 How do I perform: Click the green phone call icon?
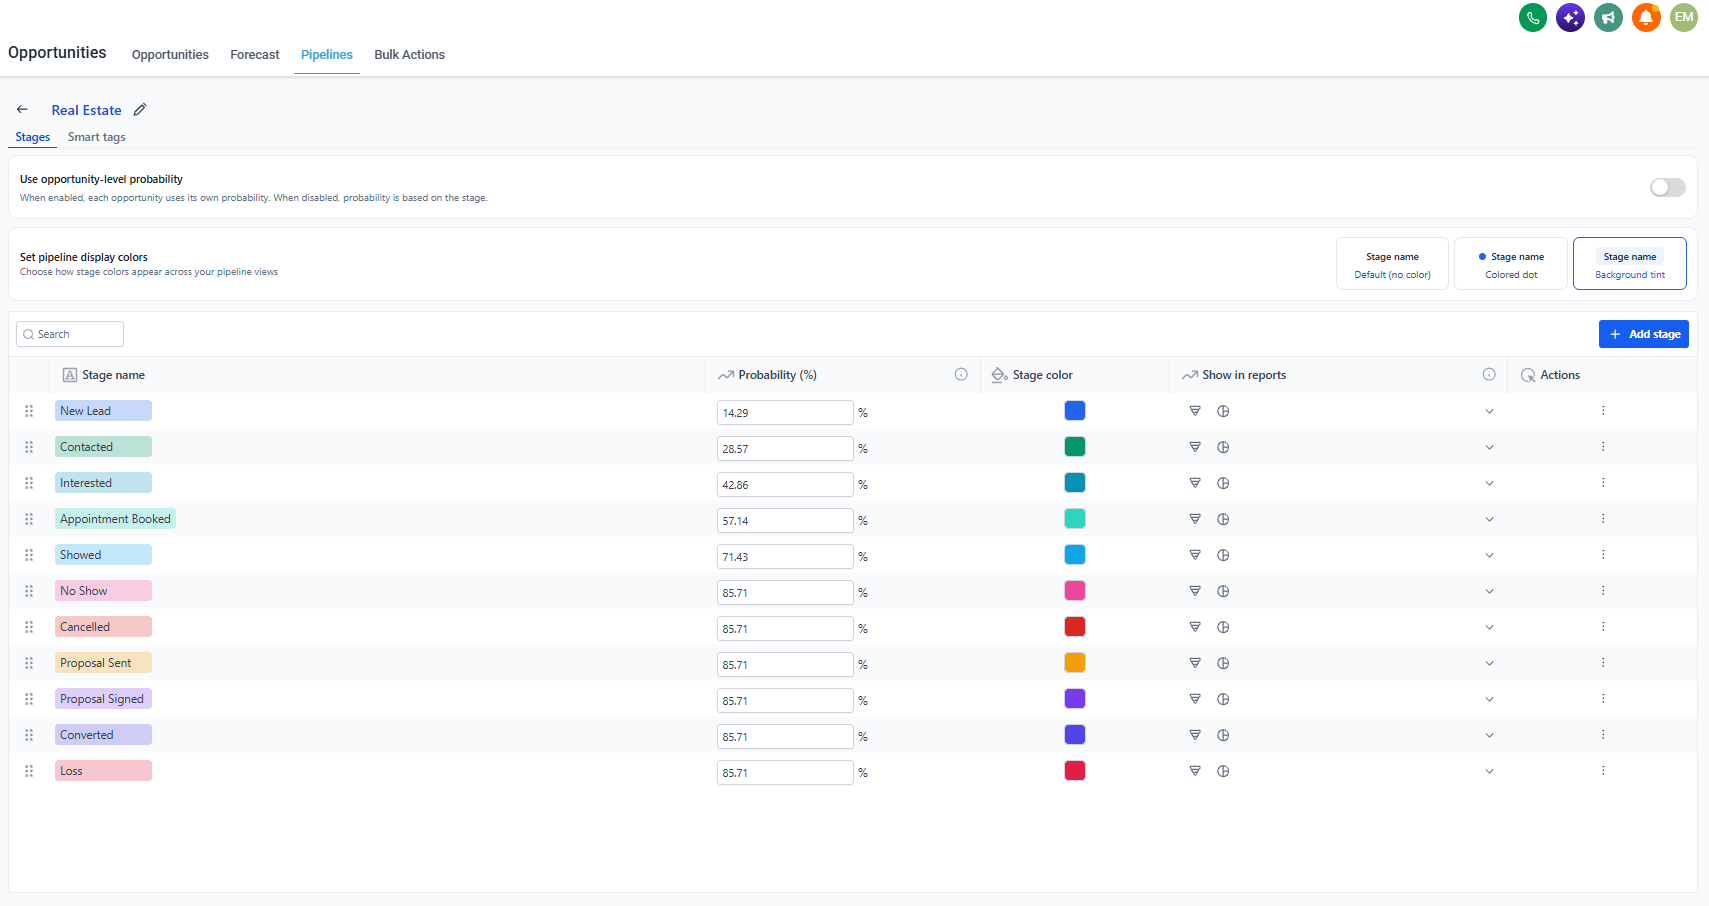pos(1532,17)
